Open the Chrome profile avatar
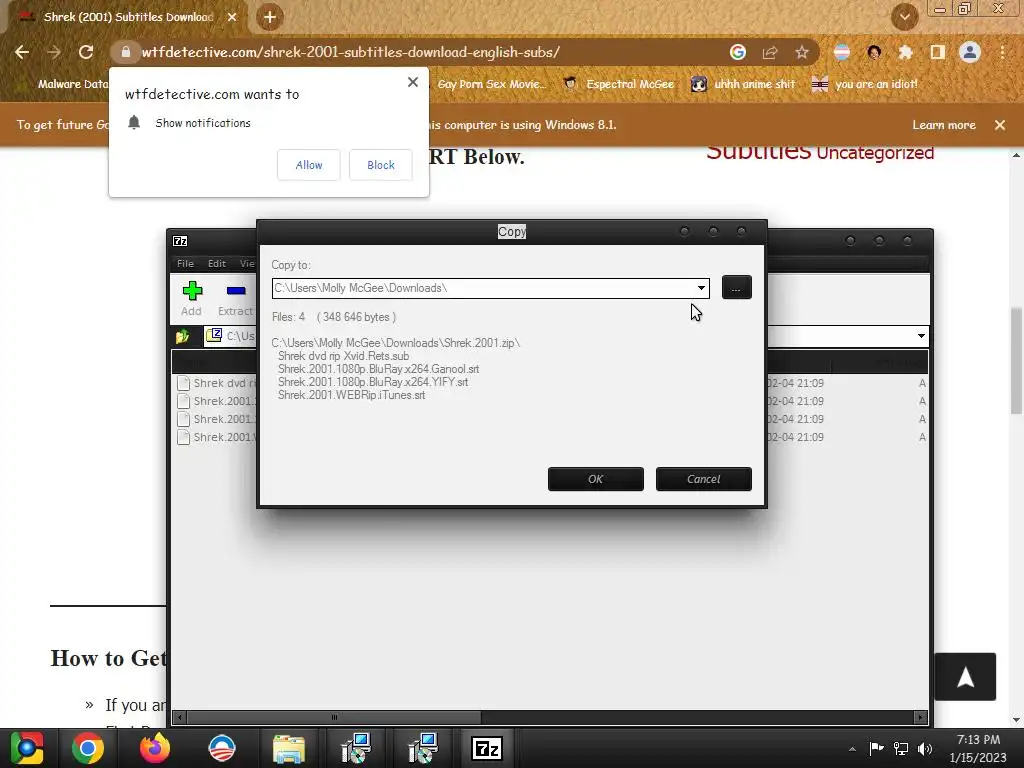Screen dimensions: 1024x768 970,52
